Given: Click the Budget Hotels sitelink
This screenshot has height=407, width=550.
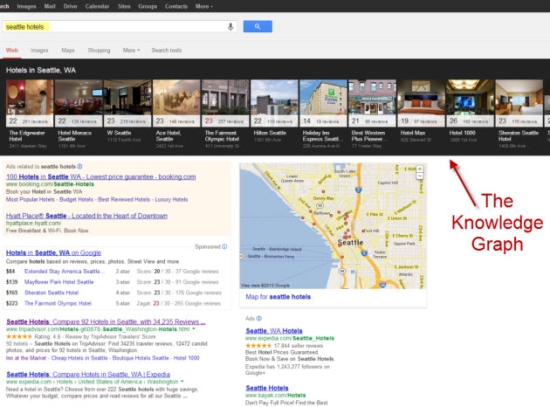Looking at the screenshot, I should click(x=76, y=199).
